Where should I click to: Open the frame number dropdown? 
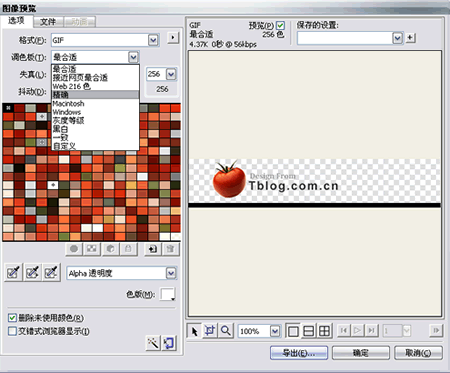coord(407,331)
